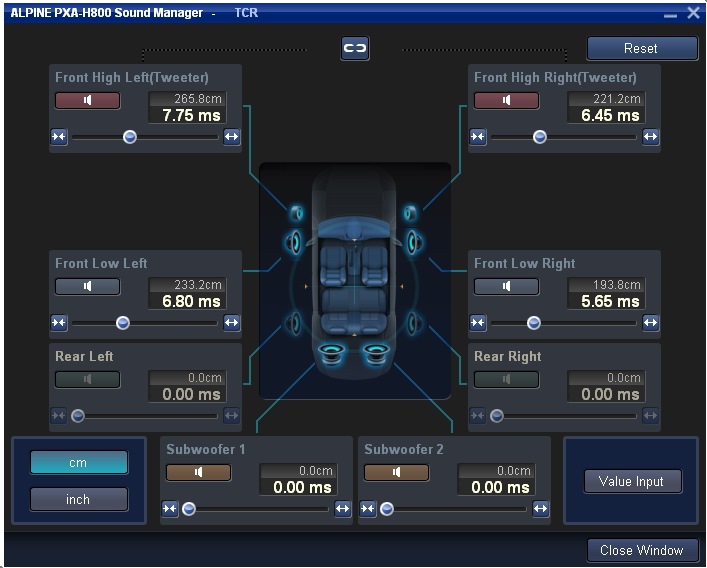Mute the Front Low Left speaker
Screen dimensions: 707x568
[x=87, y=286]
